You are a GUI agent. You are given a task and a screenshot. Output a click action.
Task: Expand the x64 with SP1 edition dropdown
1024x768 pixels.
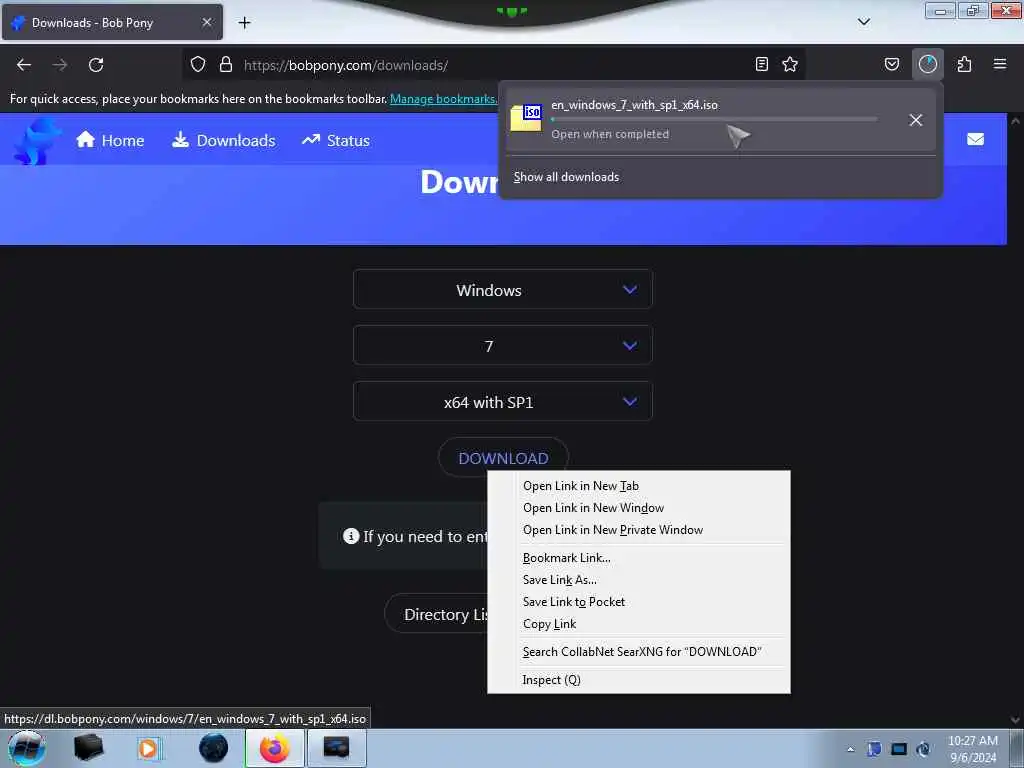click(x=503, y=402)
